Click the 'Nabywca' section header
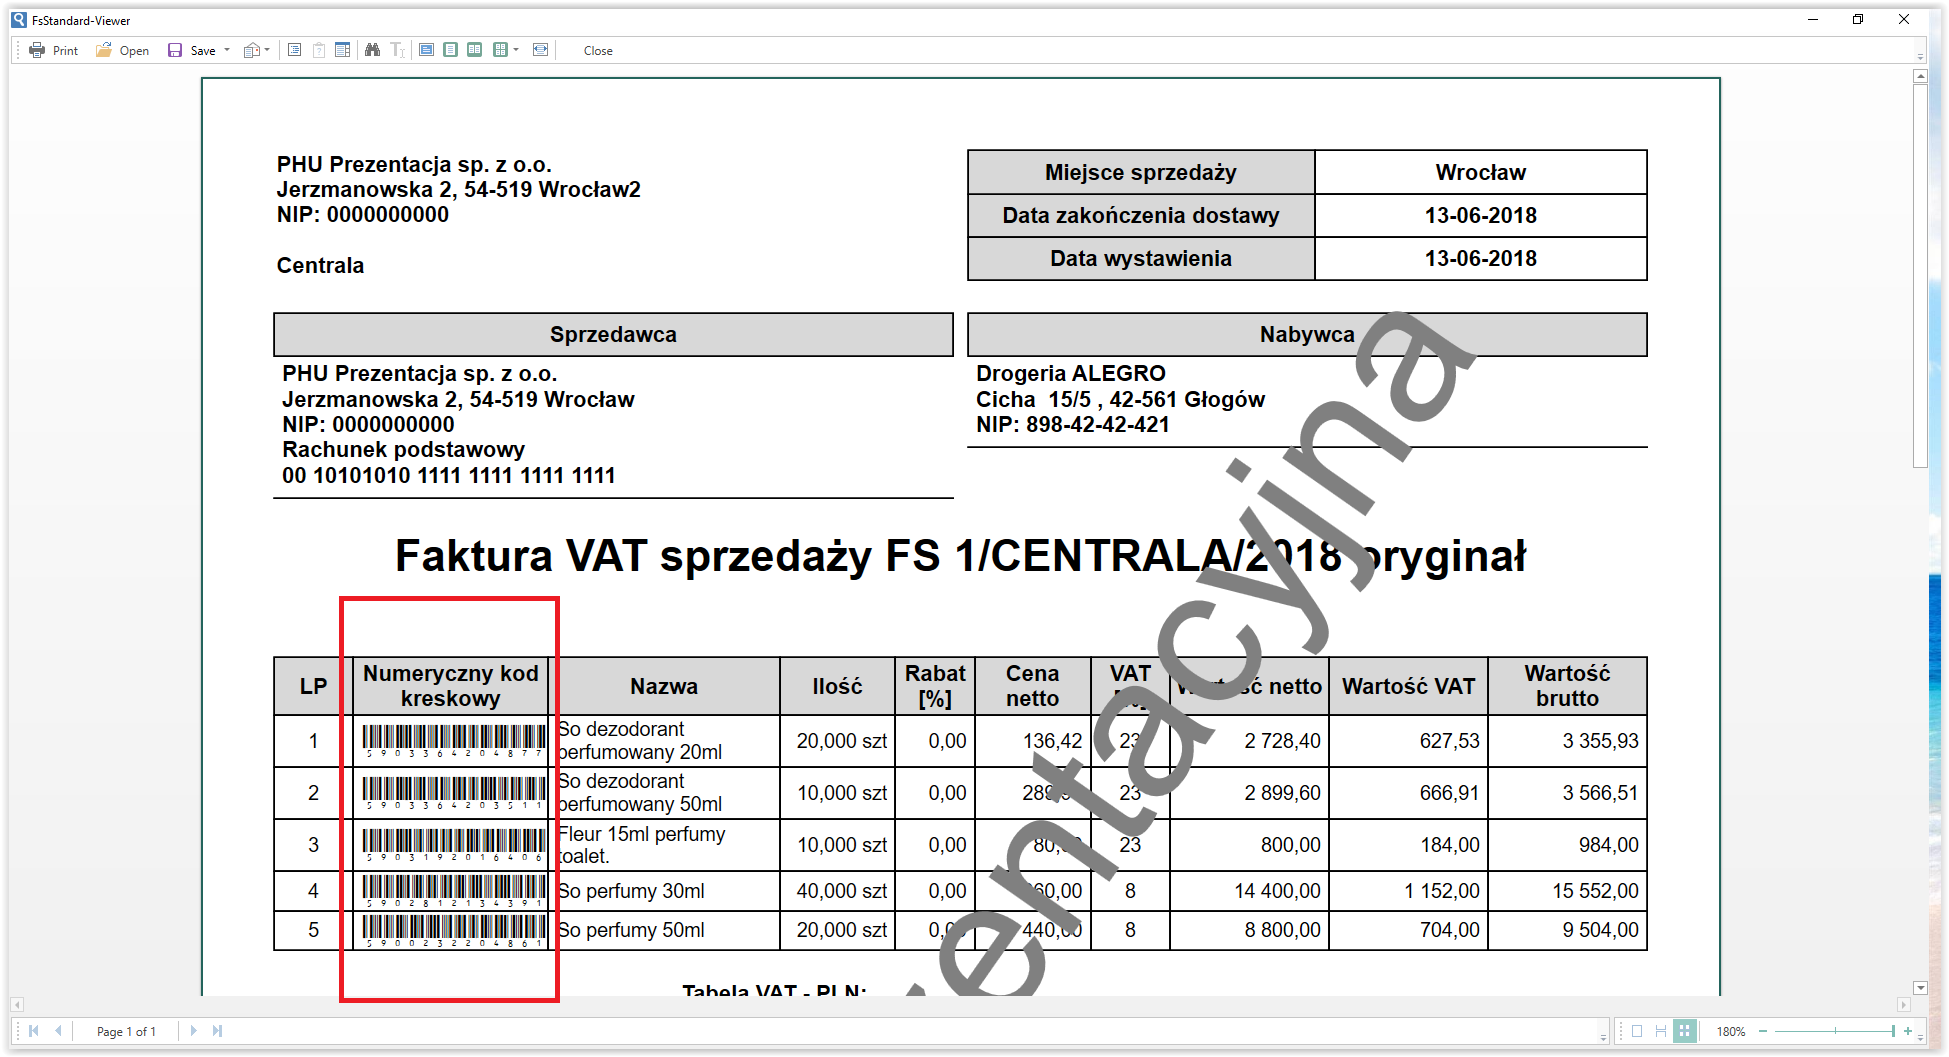Screen dimensions: 1949x1057 pos(1307,335)
